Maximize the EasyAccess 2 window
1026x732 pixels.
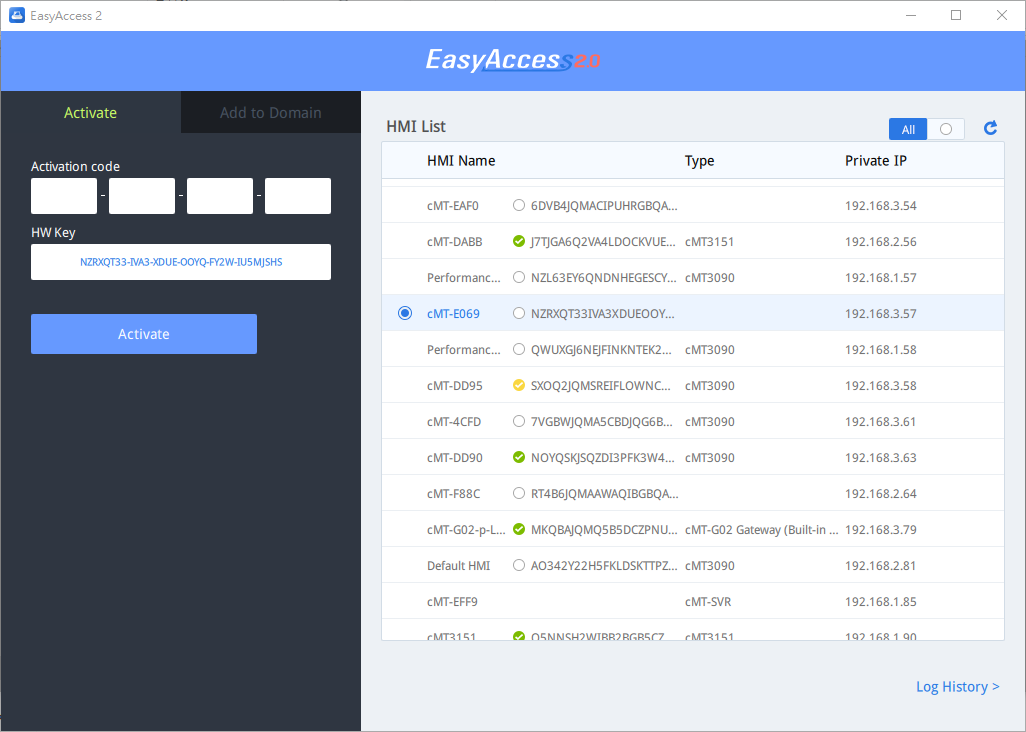coord(956,15)
